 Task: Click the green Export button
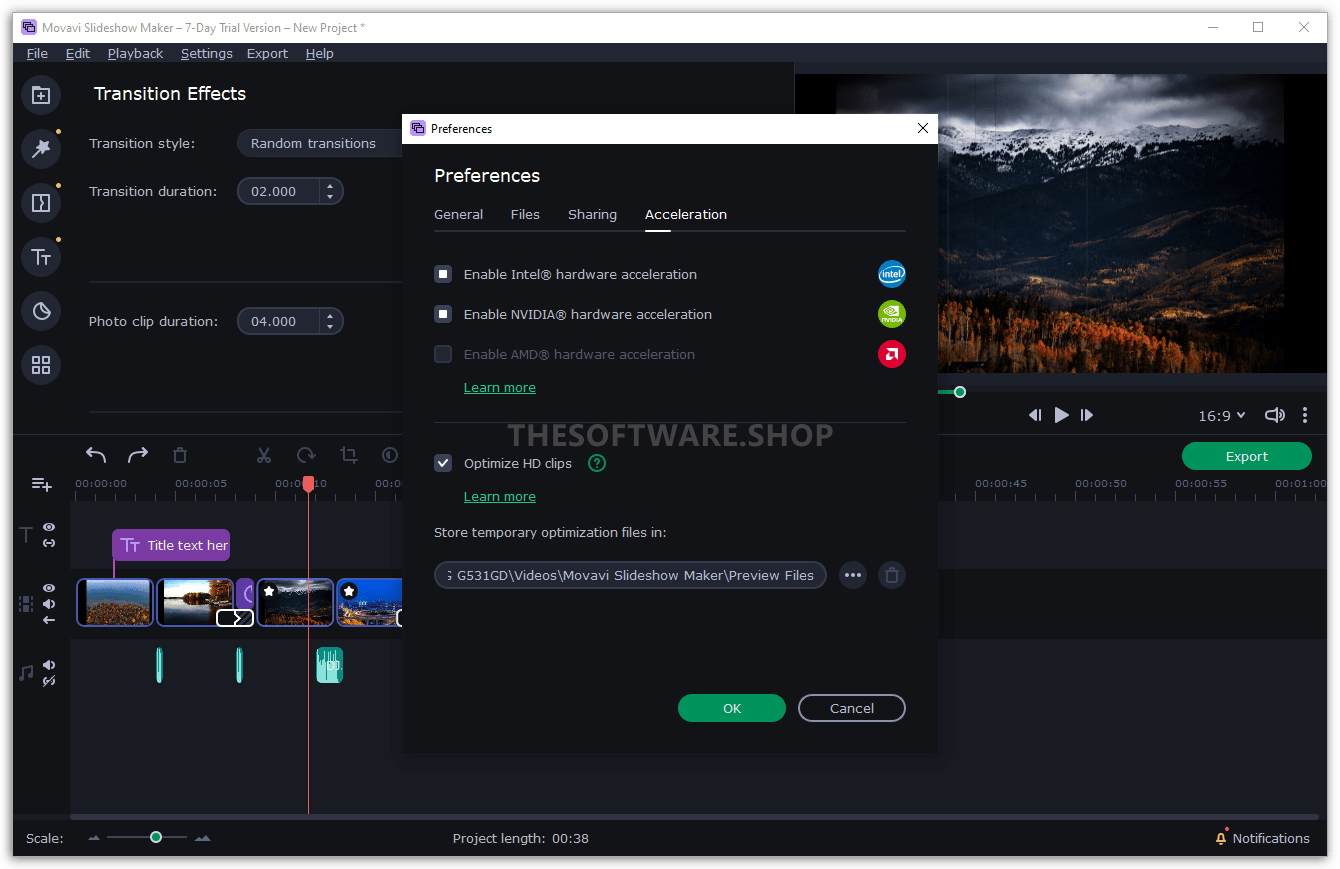pyautogui.click(x=1247, y=456)
